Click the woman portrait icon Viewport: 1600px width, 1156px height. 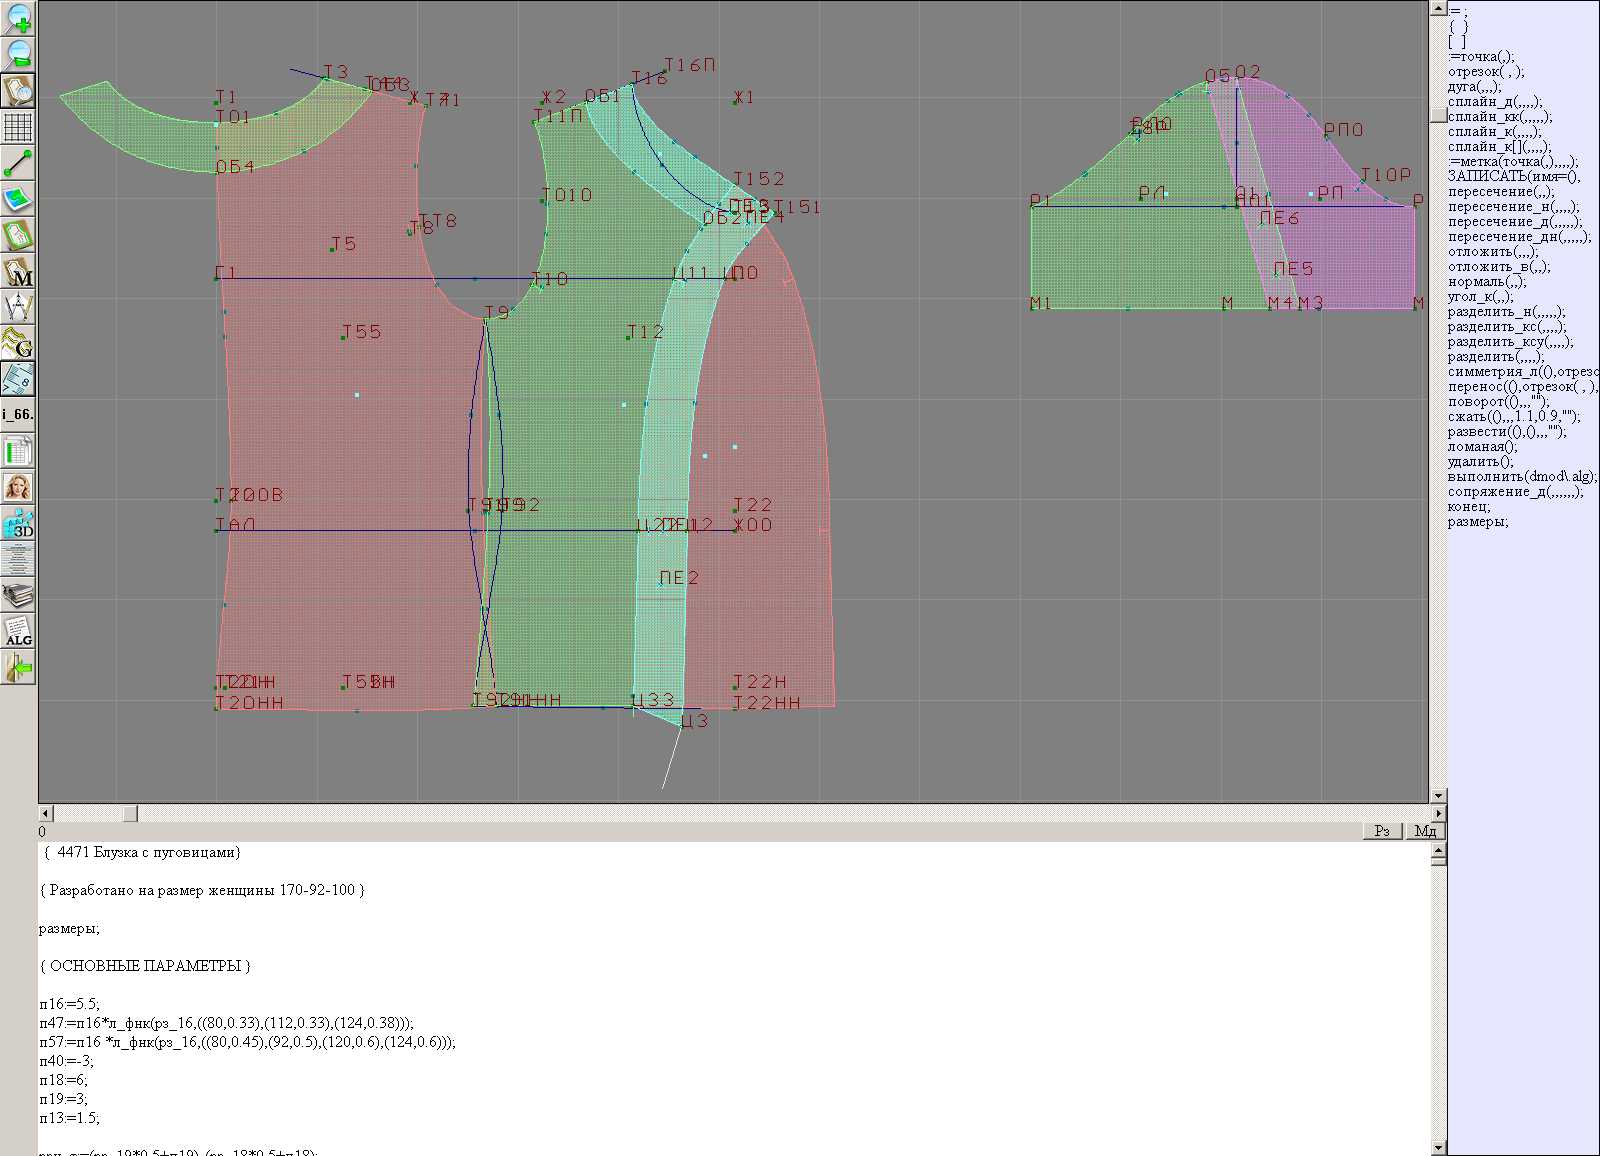pyautogui.click(x=18, y=487)
